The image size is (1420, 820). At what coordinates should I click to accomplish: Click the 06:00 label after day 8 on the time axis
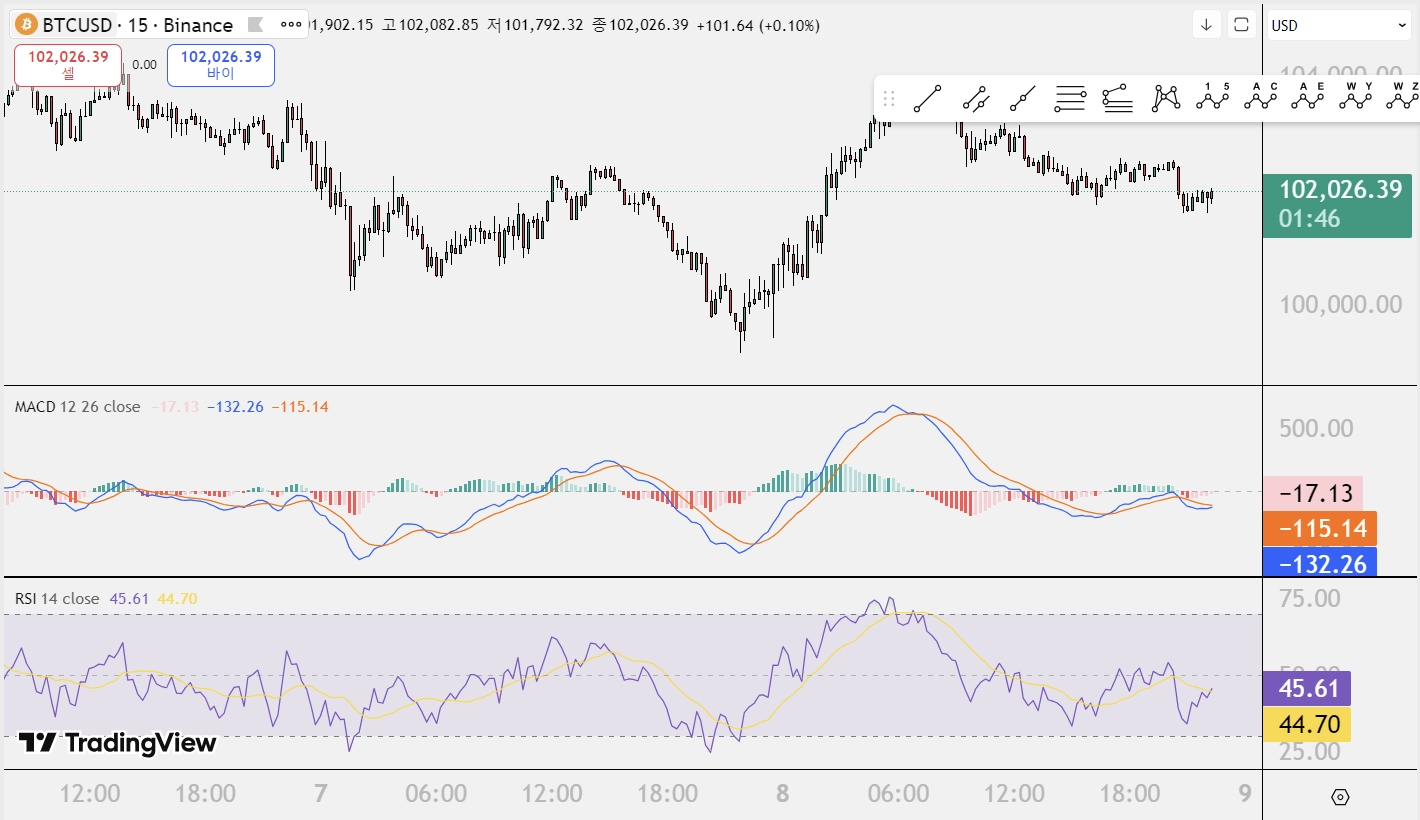[898, 794]
